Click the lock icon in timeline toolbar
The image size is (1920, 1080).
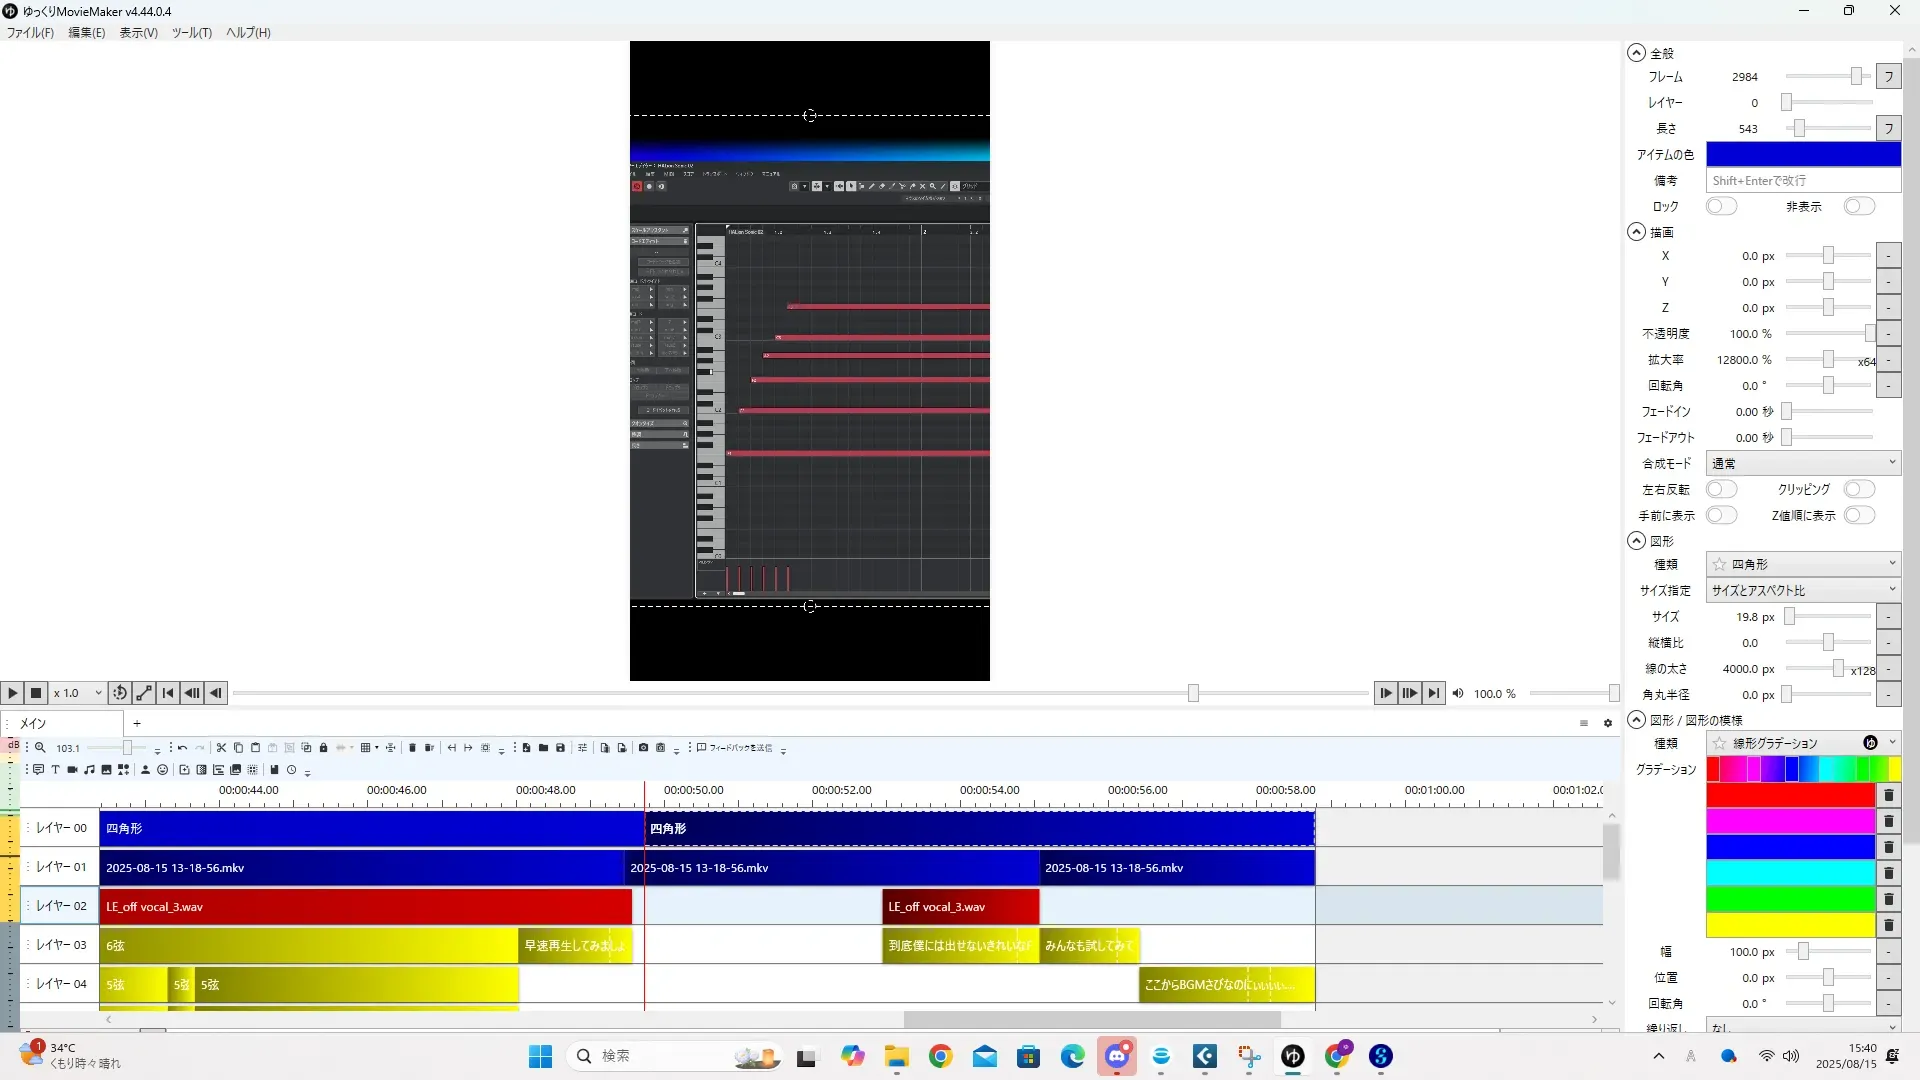pyautogui.click(x=323, y=748)
